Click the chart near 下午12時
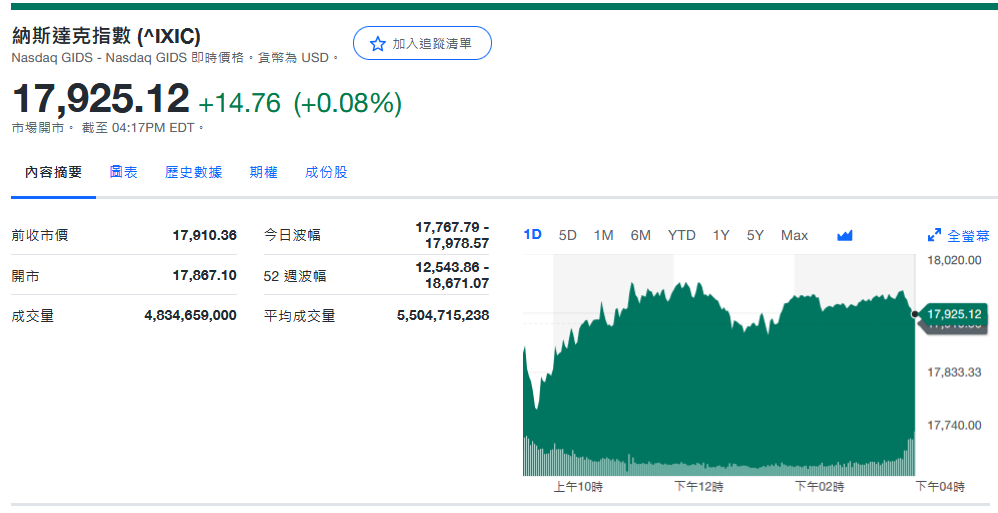998x513 pixels. click(698, 400)
